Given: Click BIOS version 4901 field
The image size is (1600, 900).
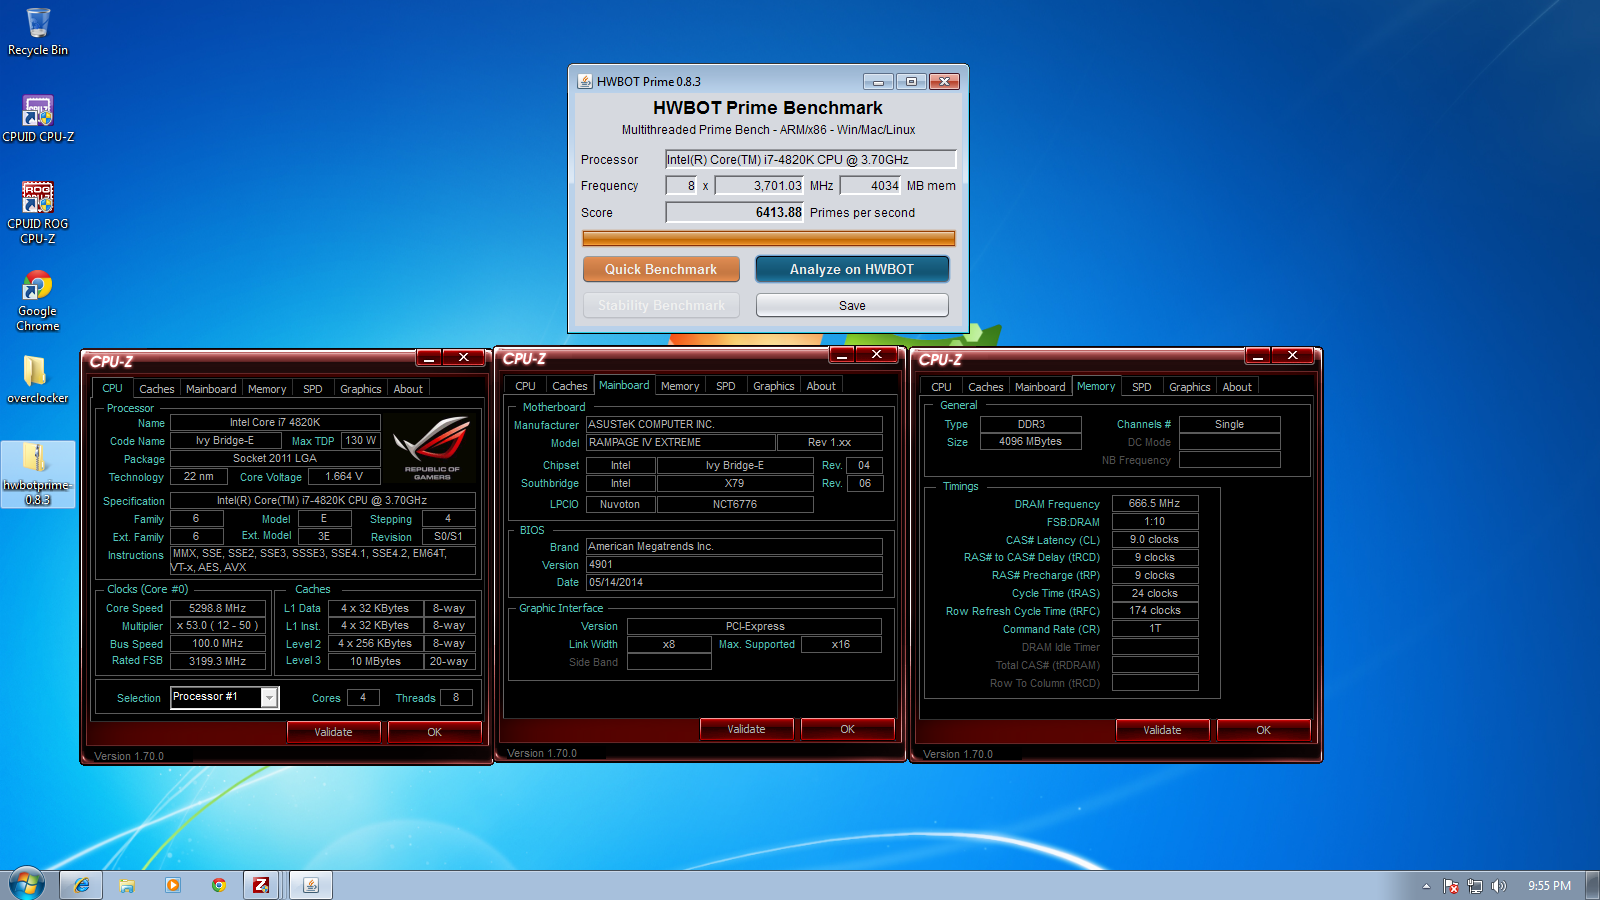Looking at the screenshot, I should [734, 564].
